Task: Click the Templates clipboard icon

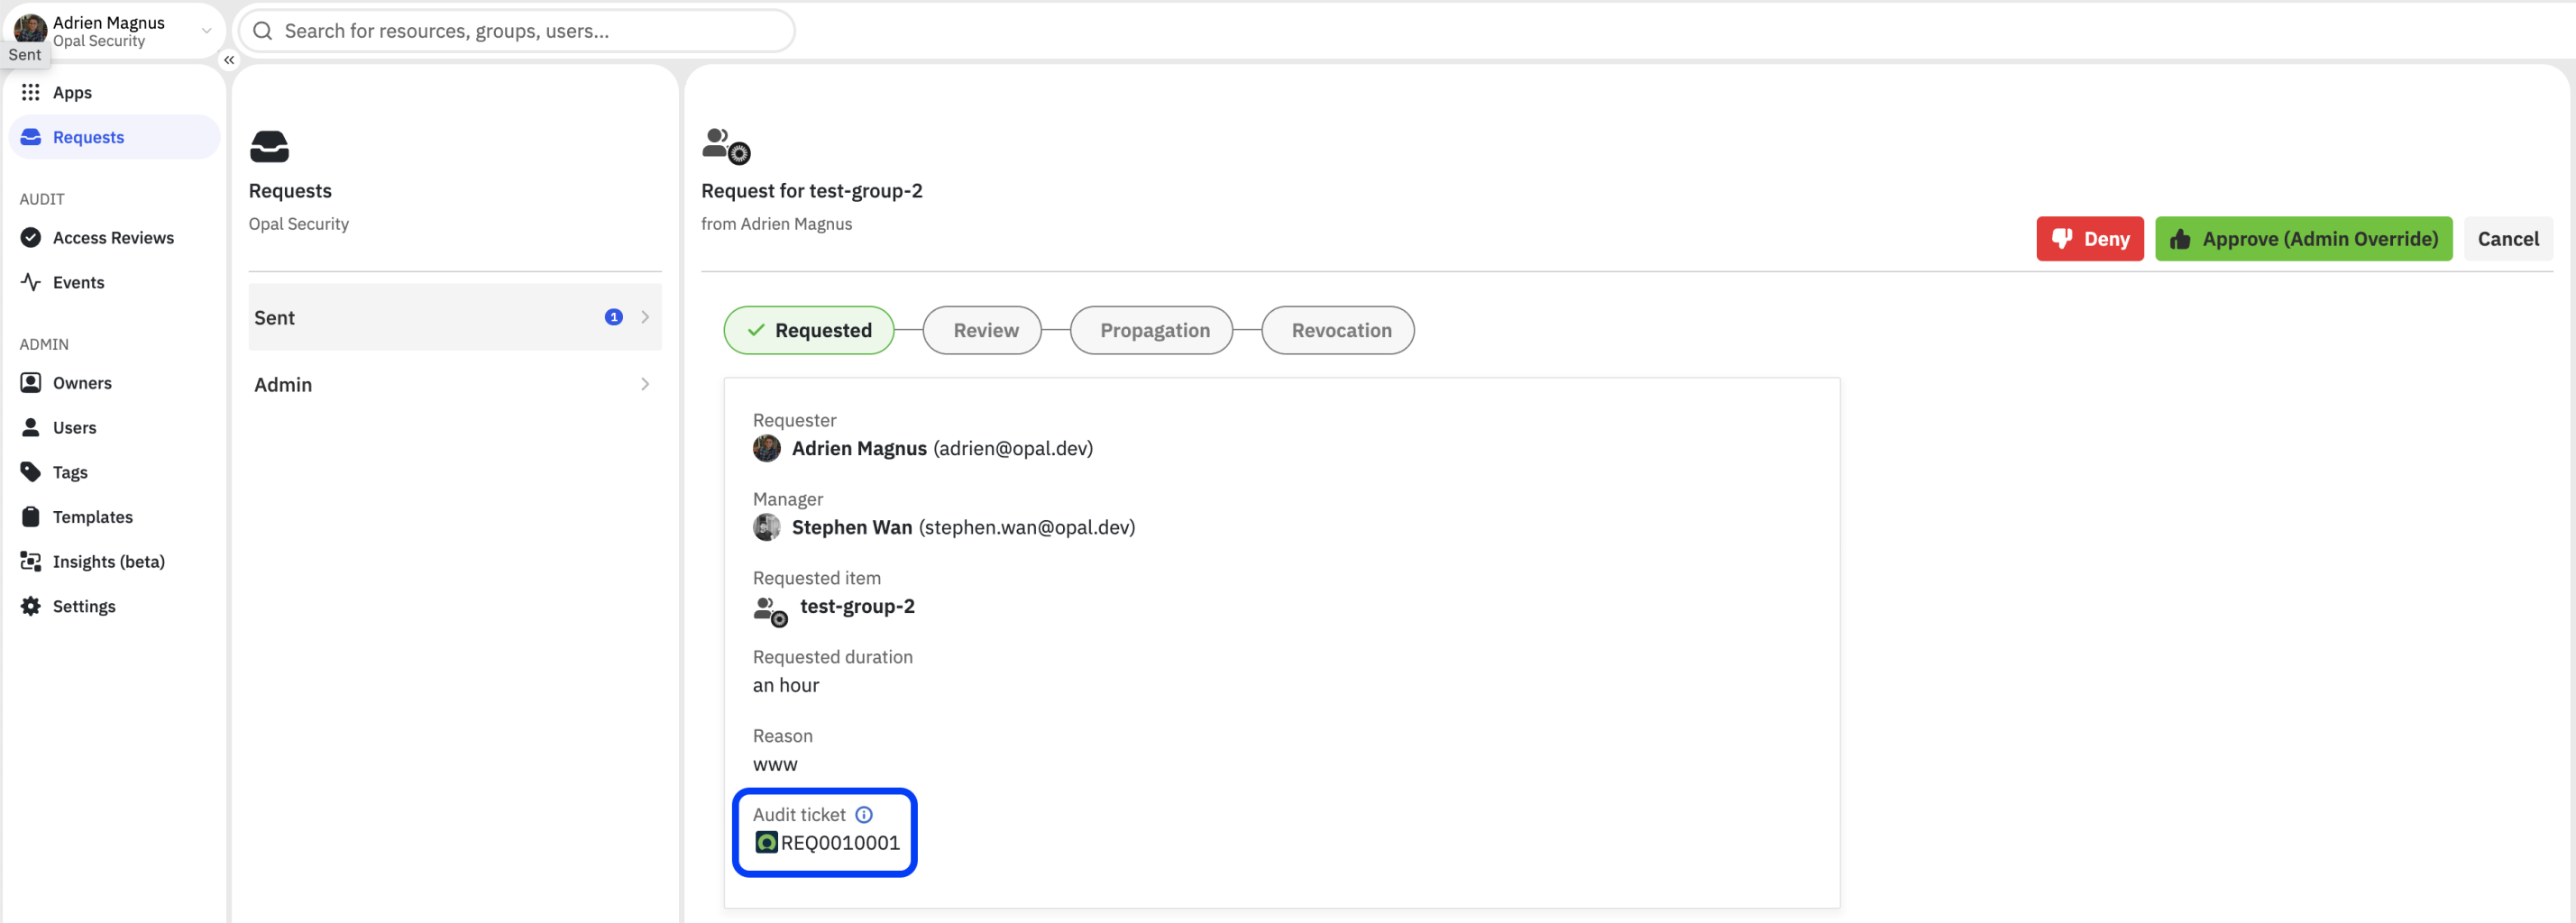Action: [x=30, y=516]
